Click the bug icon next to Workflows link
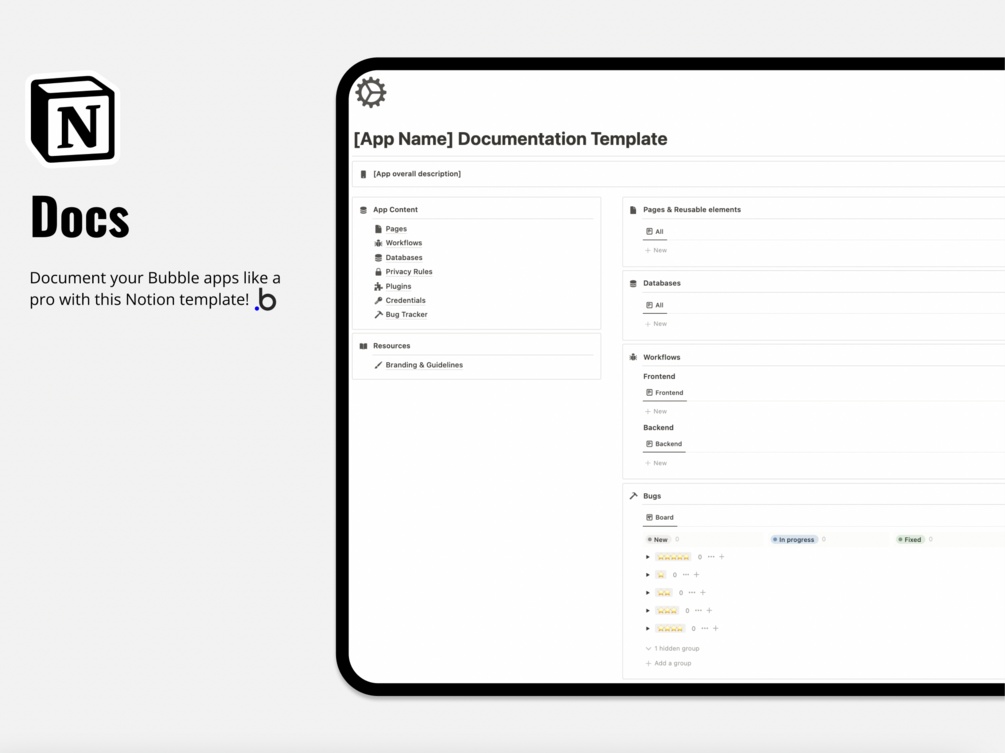This screenshot has width=1005, height=753. 378,243
